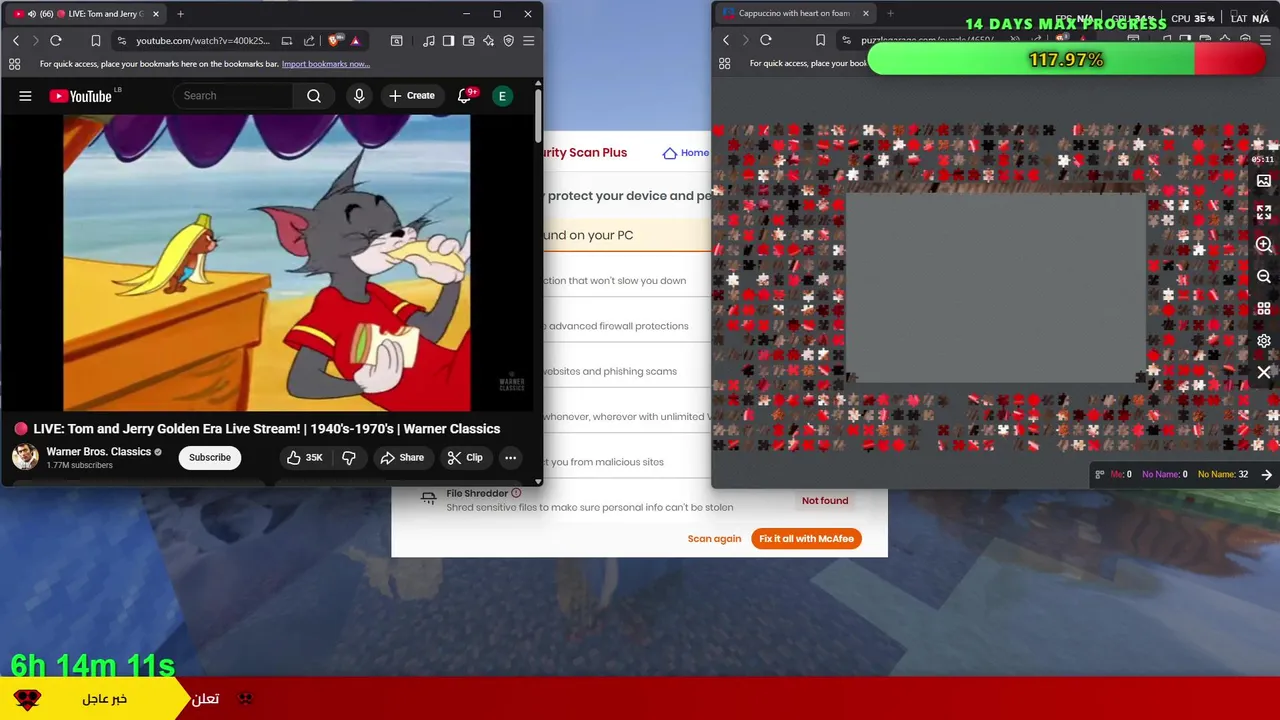1280x720 pixels.
Task: Subscribe to Warner Bros. Classics
Action: tap(210, 458)
